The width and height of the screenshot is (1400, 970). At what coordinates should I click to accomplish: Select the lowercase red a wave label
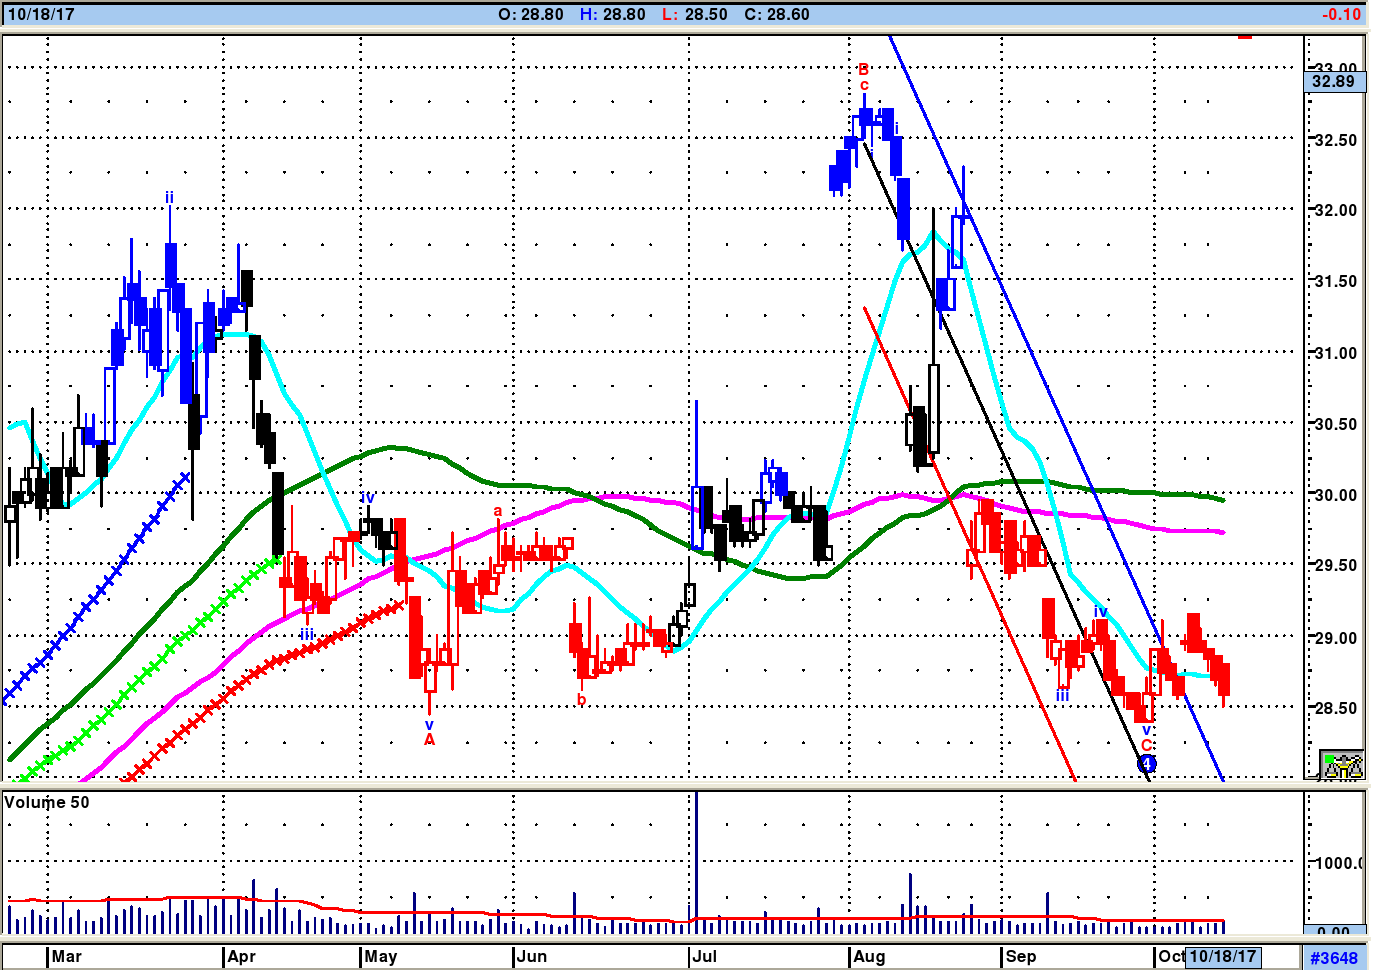[x=497, y=511]
